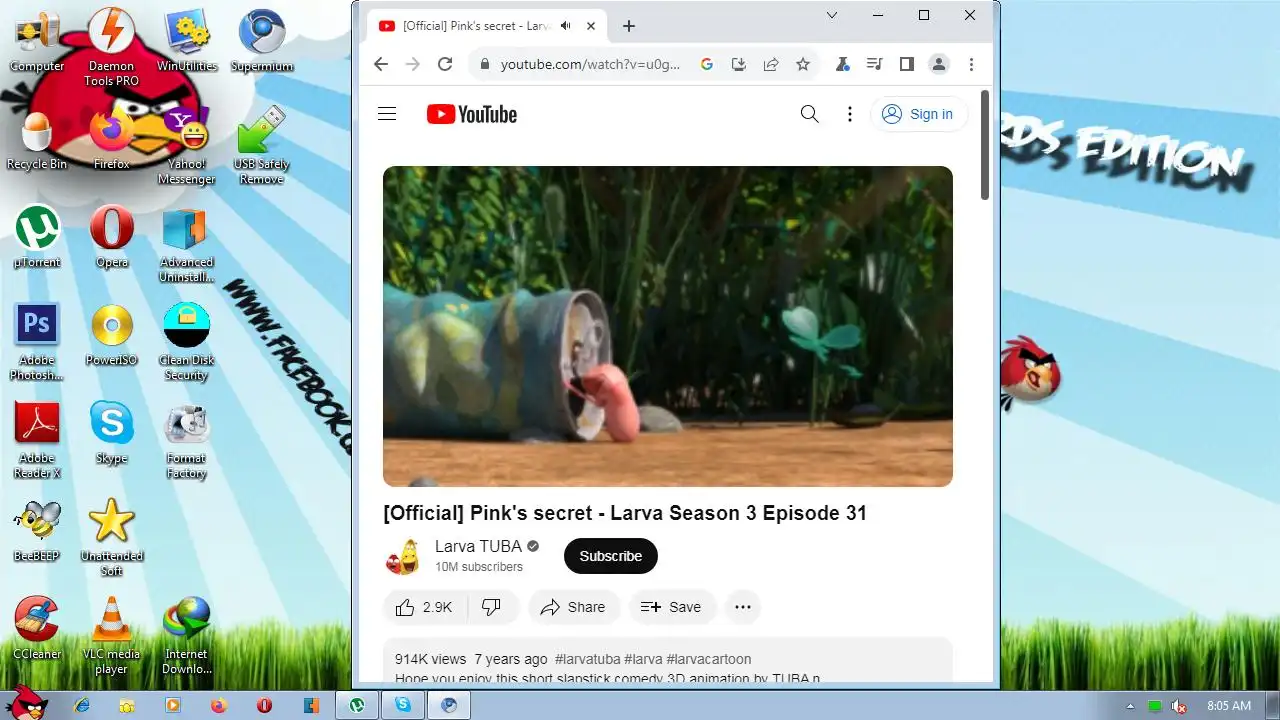Open Advanced Uninstaller desktop icon
1280x720 pixels.
(186, 244)
